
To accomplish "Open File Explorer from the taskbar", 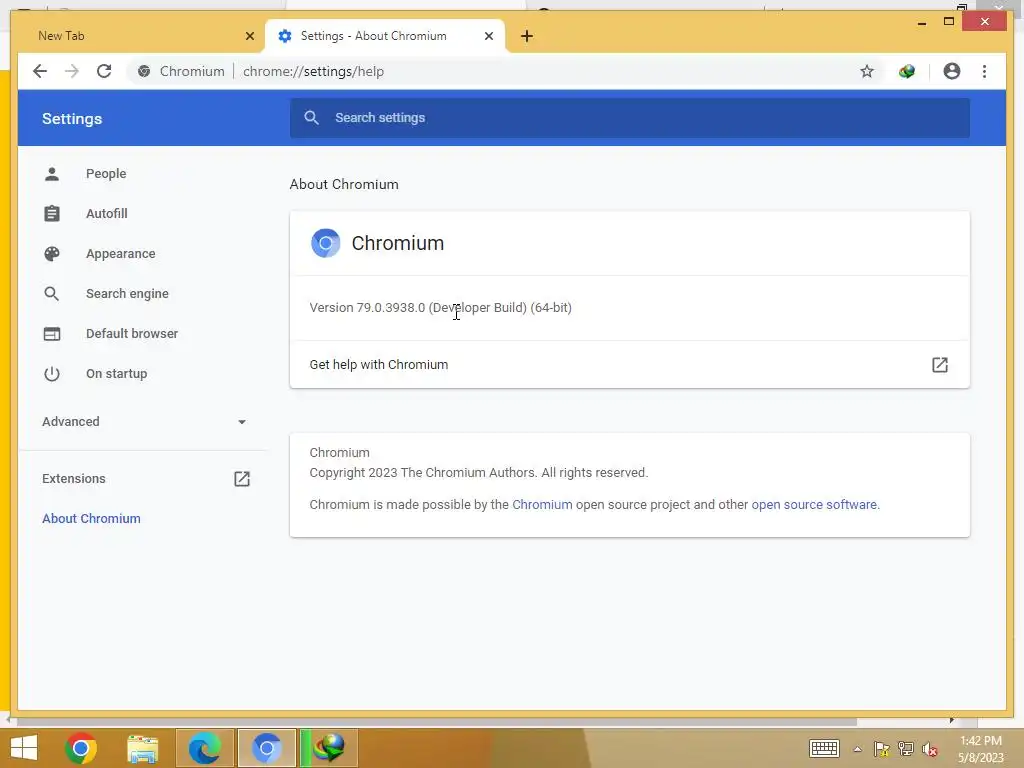I will click(x=143, y=748).
